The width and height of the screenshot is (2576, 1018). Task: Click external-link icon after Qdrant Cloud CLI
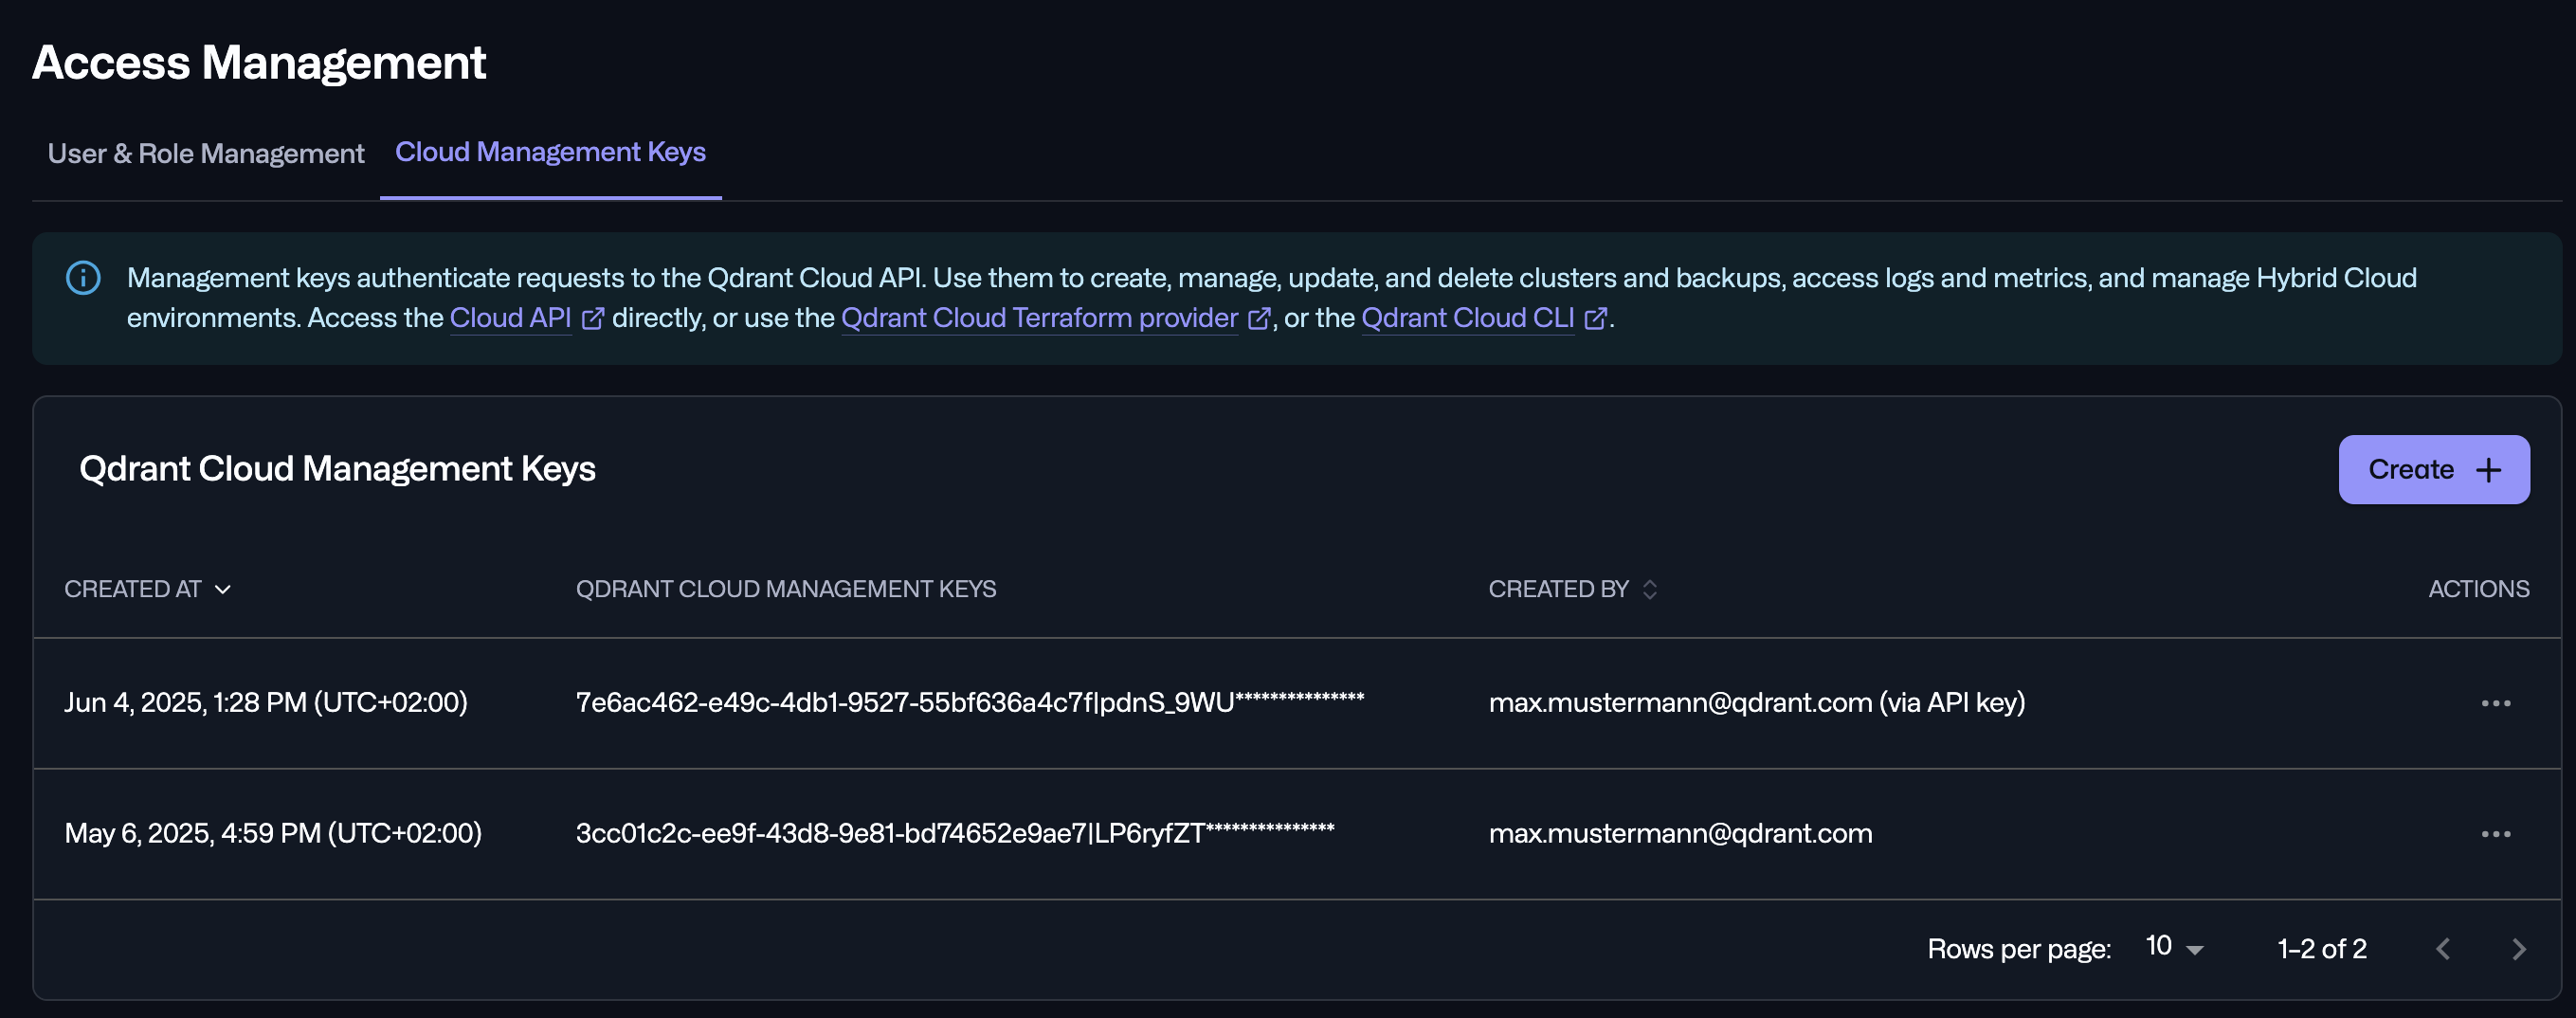click(x=1596, y=318)
